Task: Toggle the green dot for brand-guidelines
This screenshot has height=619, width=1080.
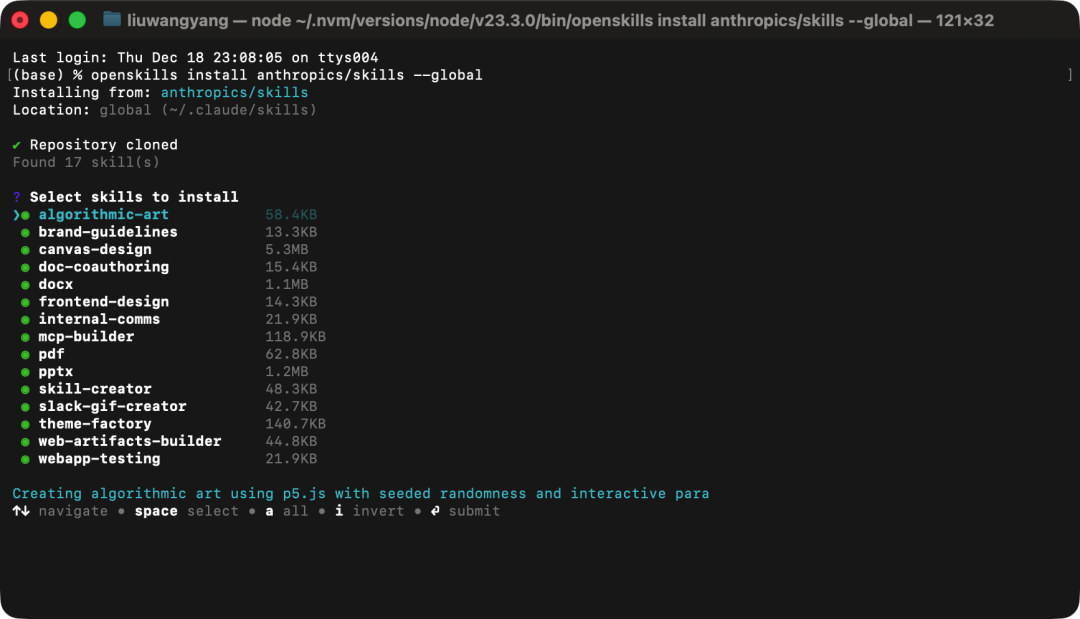Action: point(26,232)
